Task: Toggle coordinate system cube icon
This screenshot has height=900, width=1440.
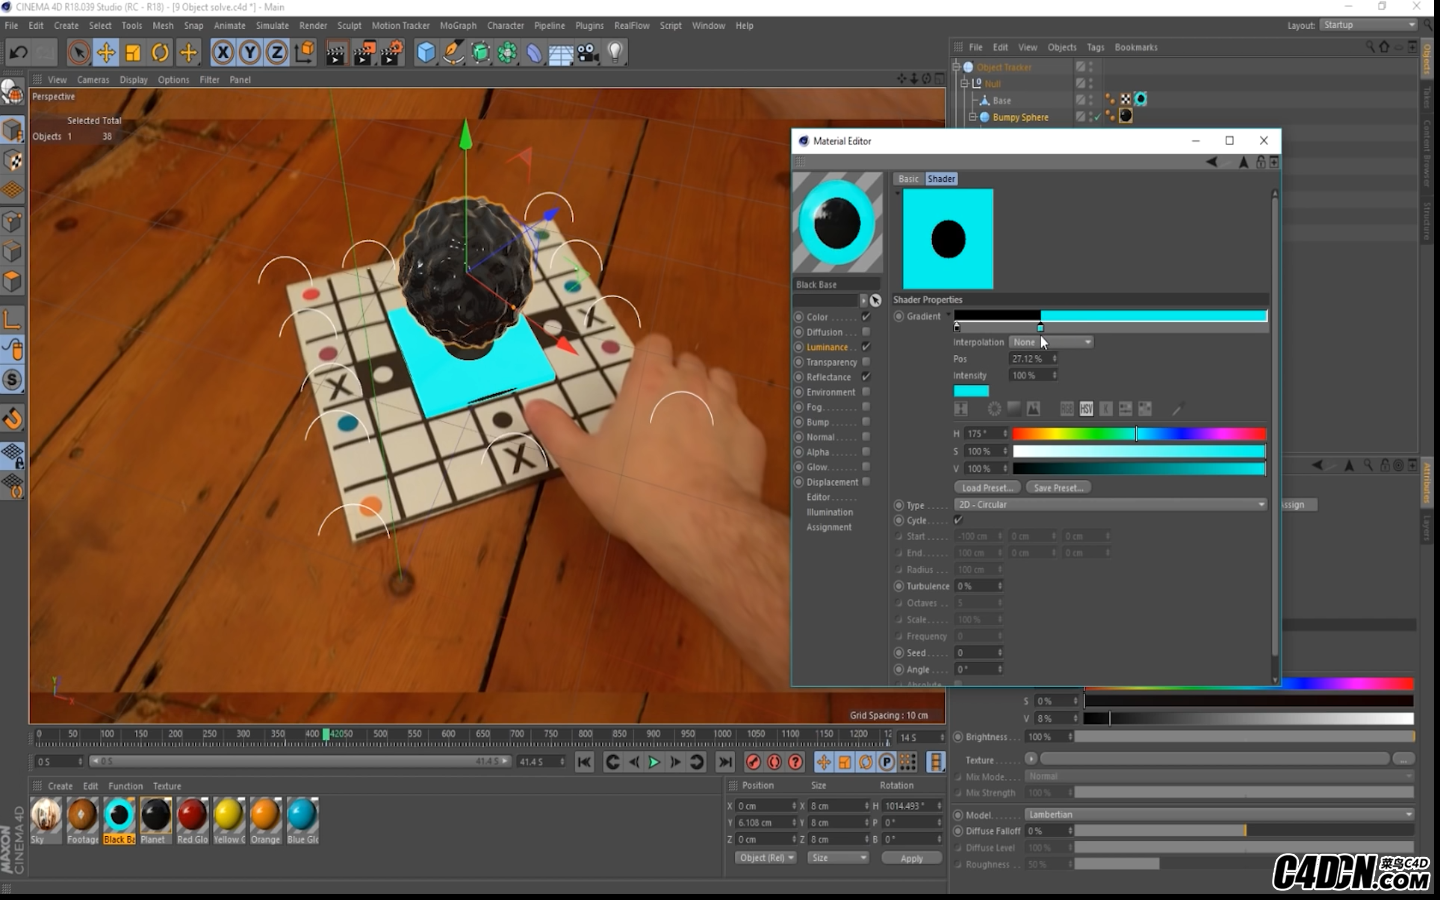Action: 305,53
